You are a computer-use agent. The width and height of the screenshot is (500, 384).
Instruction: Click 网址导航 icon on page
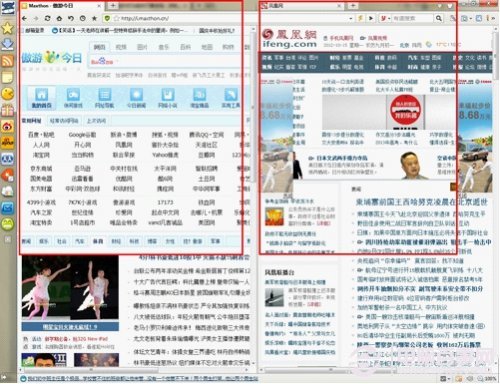104,98
